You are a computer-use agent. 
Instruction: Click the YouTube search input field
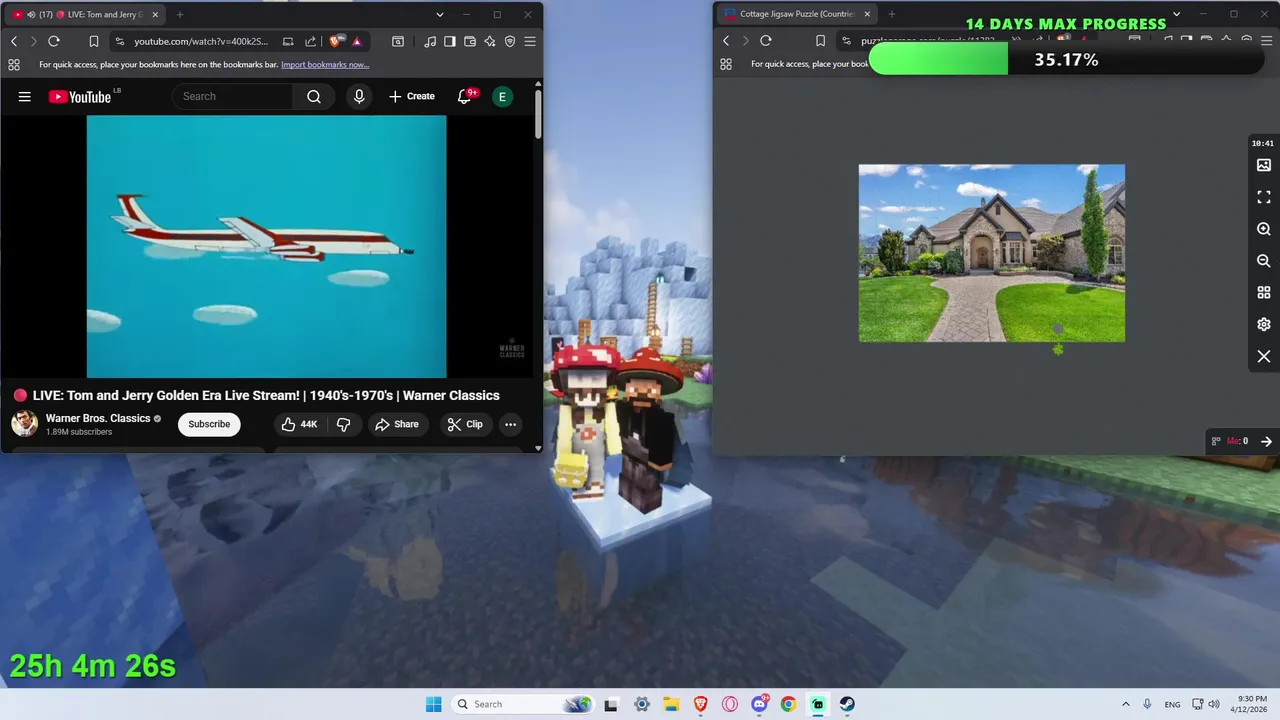tap(233, 96)
